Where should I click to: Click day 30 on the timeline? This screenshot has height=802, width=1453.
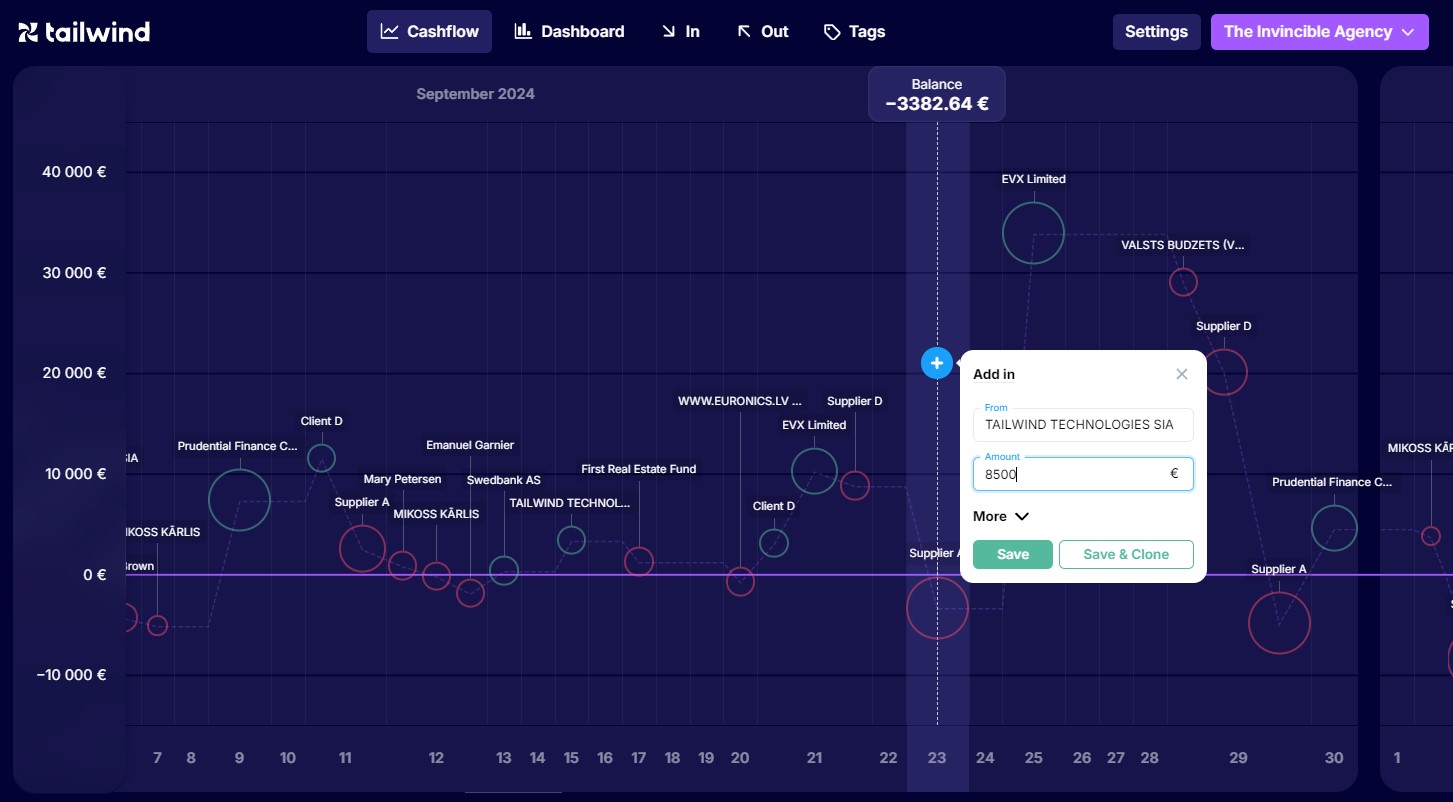1334,758
